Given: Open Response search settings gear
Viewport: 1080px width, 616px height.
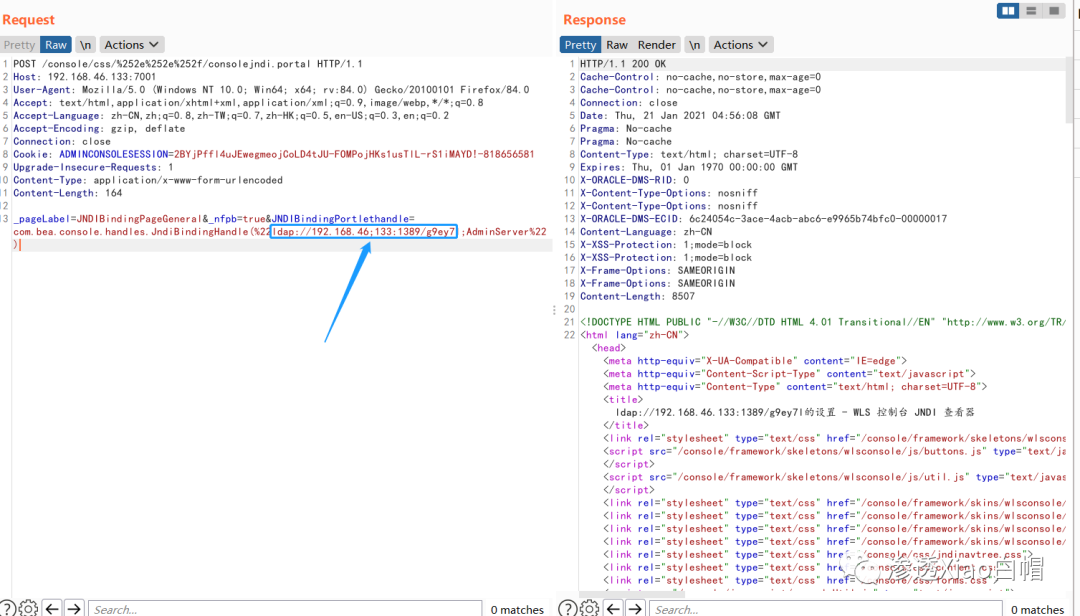Looking at the screenshot, I should (590, 608).
